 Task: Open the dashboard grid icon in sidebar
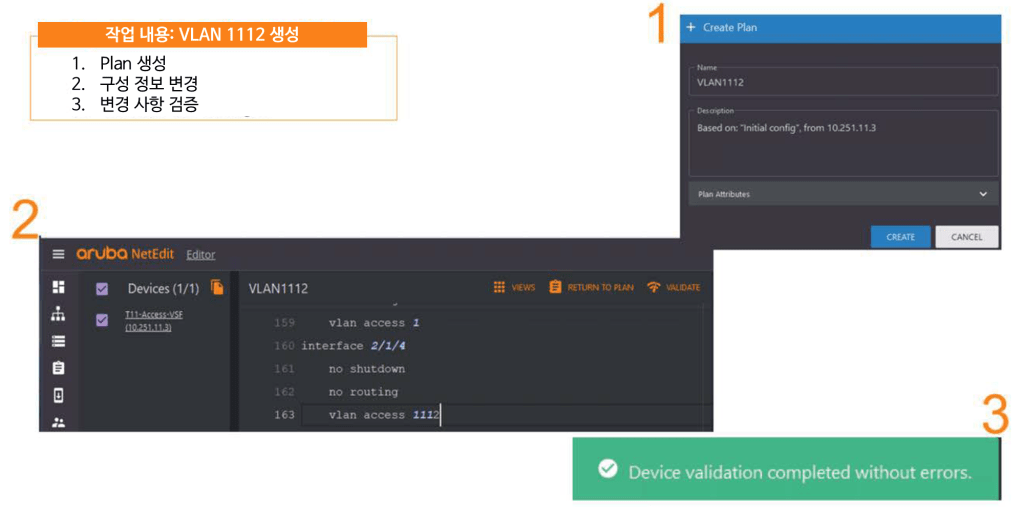point(58,288)
